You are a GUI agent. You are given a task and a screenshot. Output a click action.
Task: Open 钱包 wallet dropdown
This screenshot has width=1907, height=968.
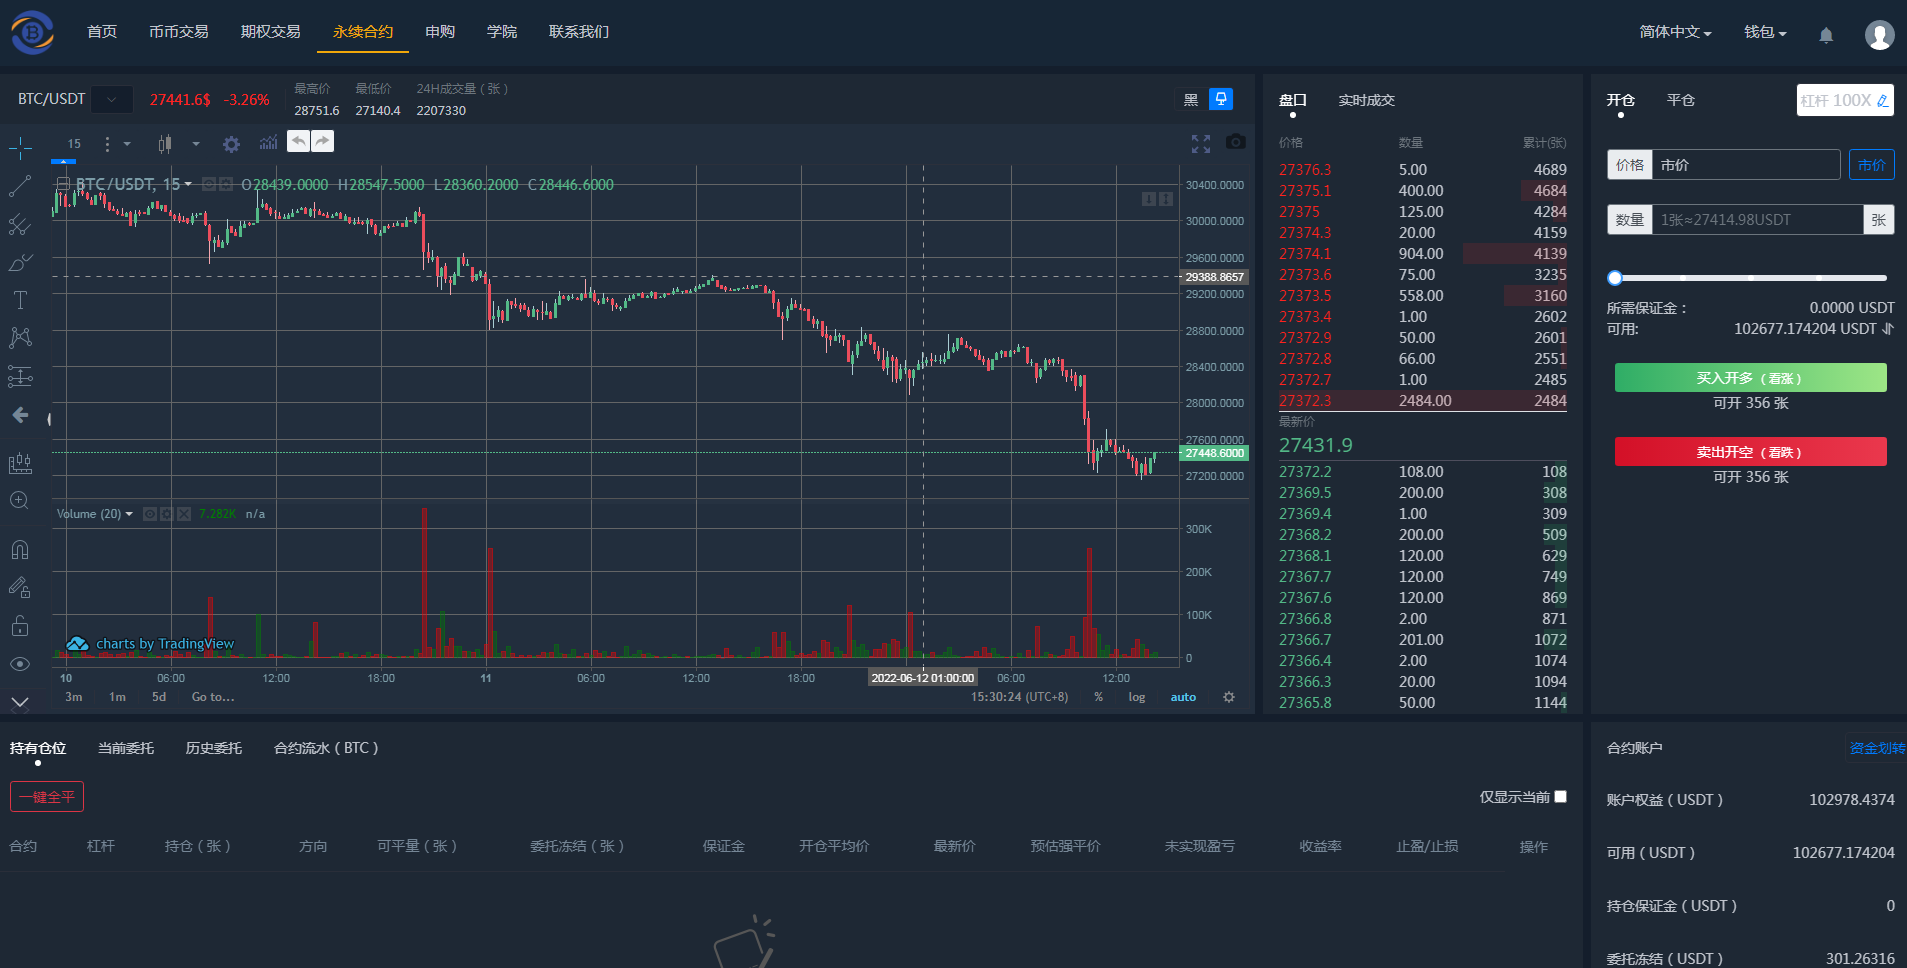[1765, 32]
